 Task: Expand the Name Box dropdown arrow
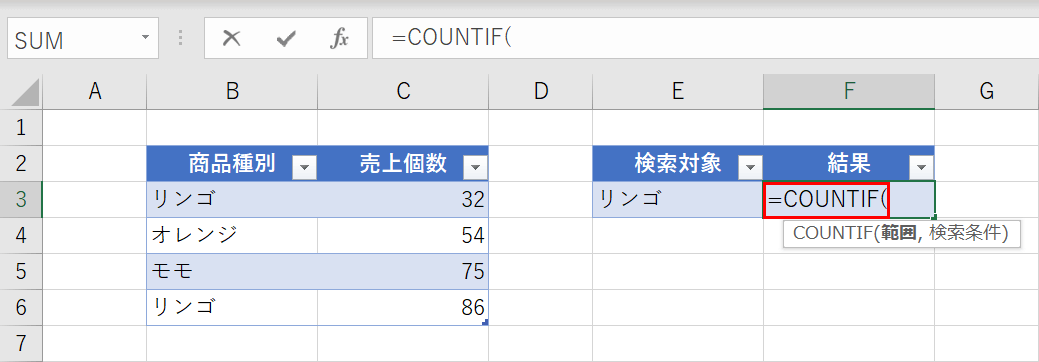click(x=145, y=37)
